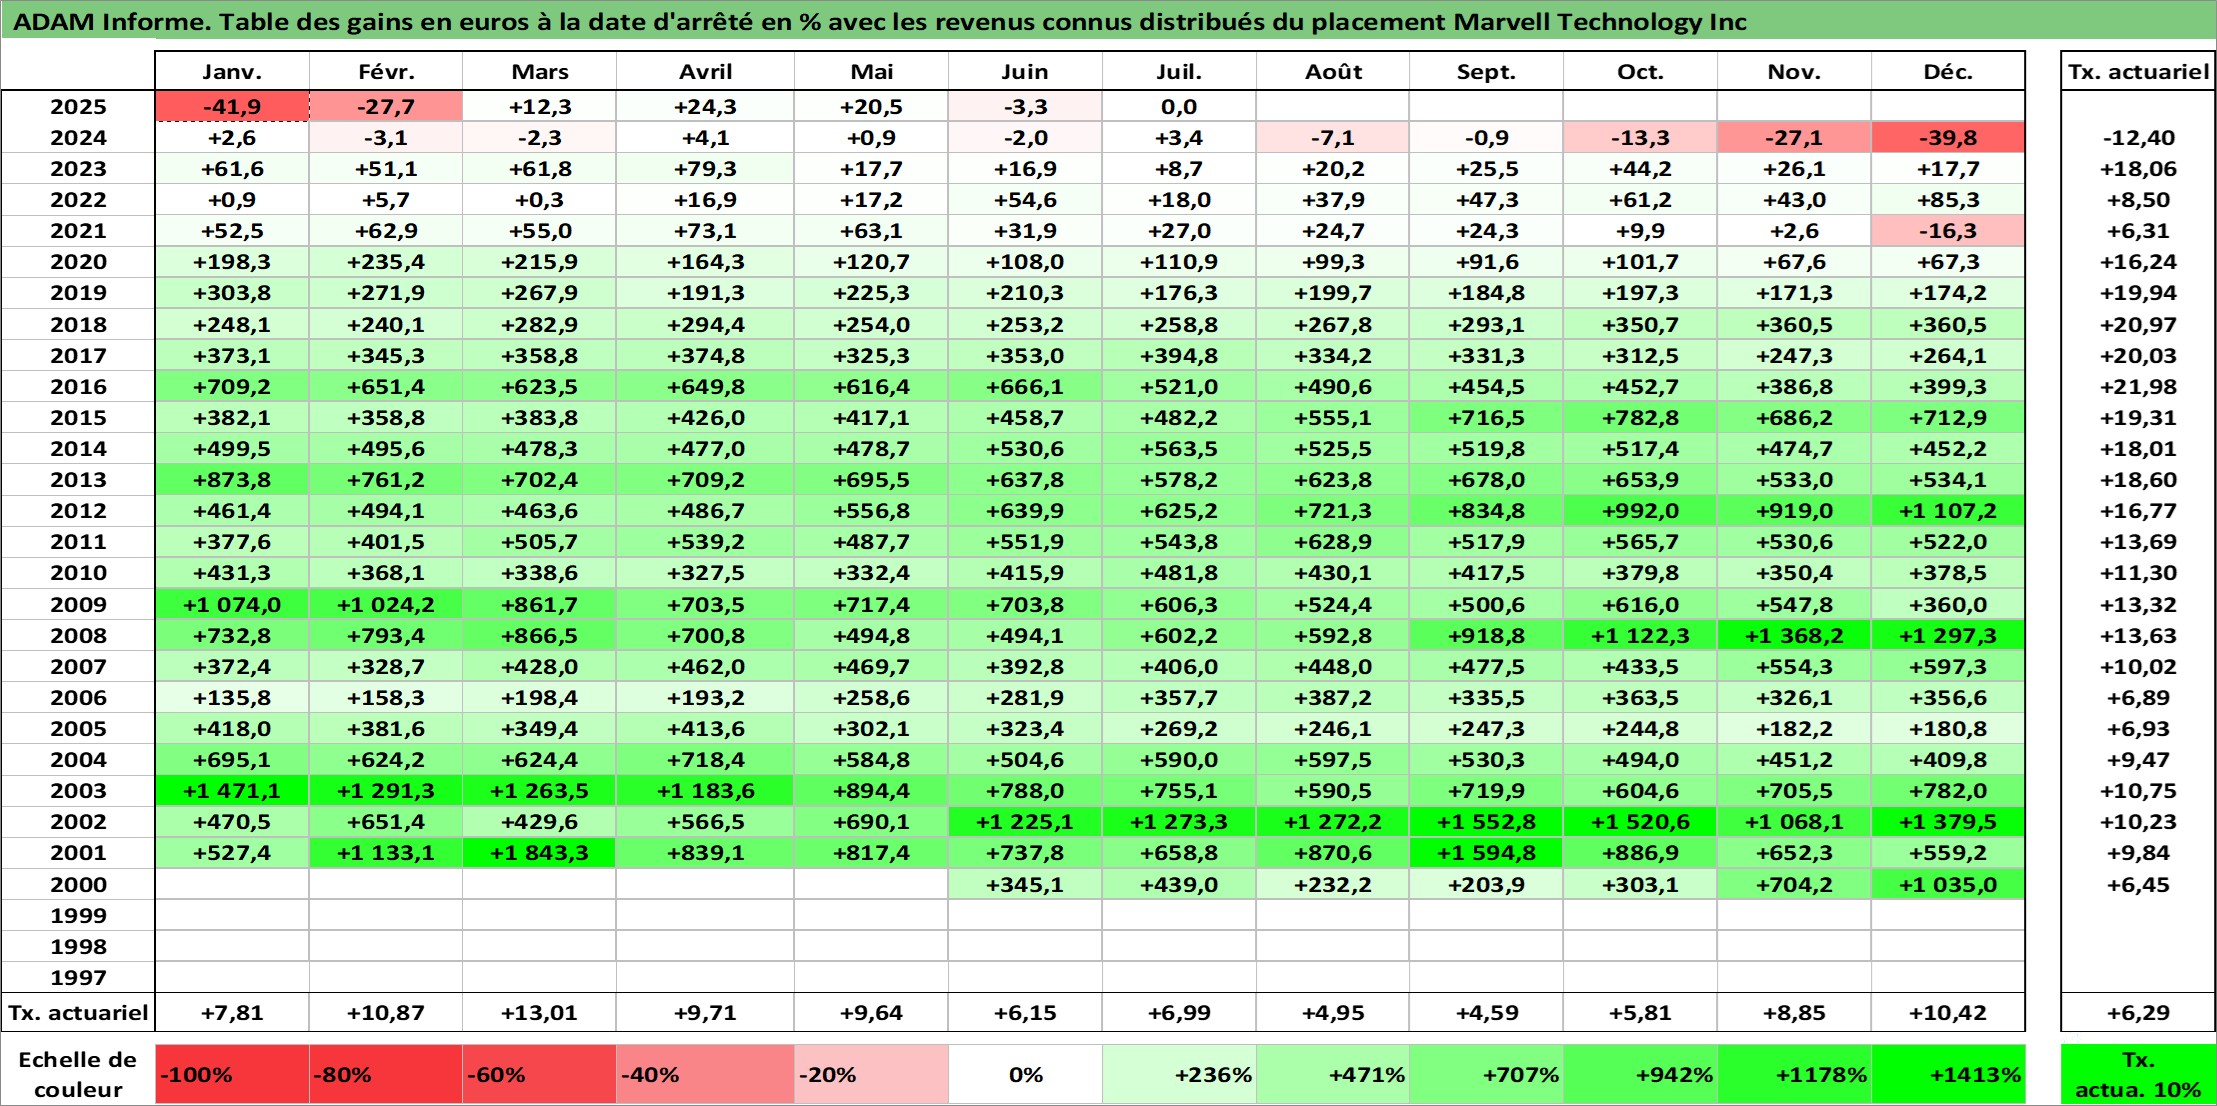Click the +992,0 cell in October 2012
This screenshot has height=1106, width=2217.
pos(1640,511)
